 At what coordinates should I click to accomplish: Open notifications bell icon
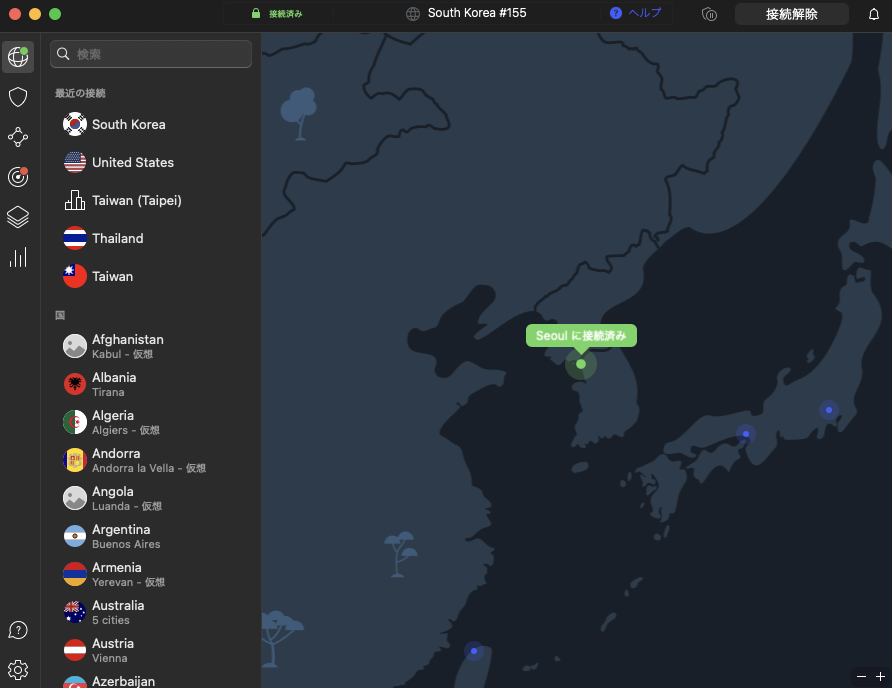pyautogui.click(x=873, y=14)
